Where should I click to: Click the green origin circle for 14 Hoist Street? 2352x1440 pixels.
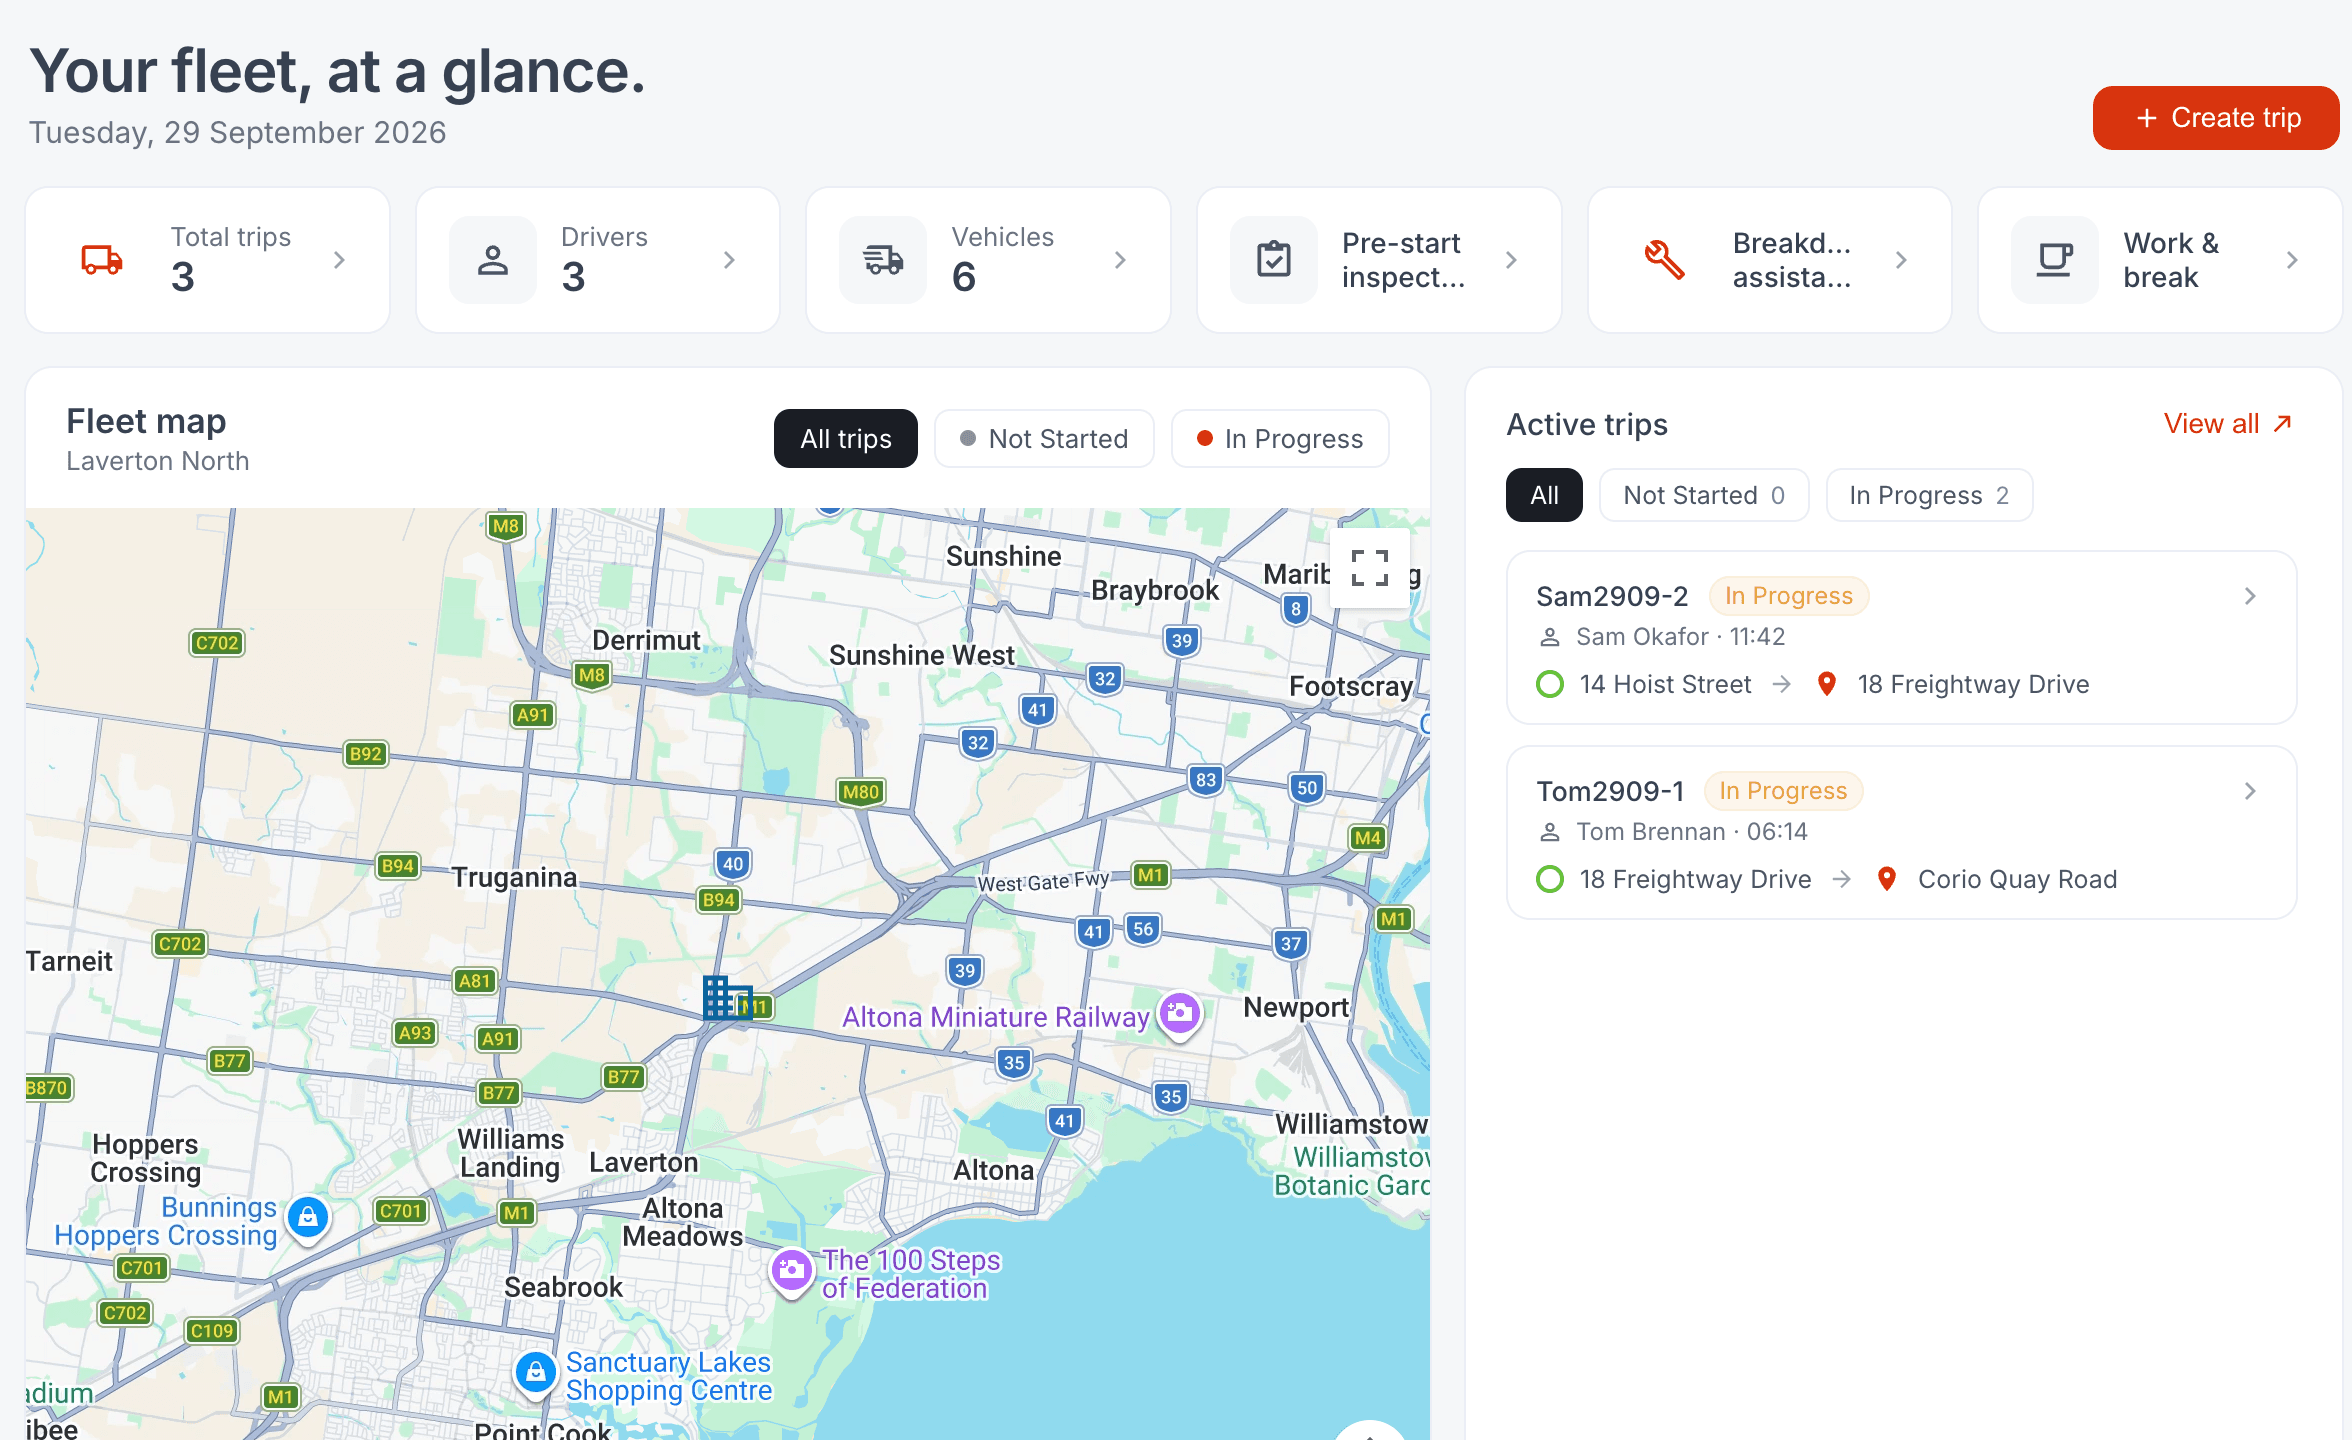click(1550, 684)
